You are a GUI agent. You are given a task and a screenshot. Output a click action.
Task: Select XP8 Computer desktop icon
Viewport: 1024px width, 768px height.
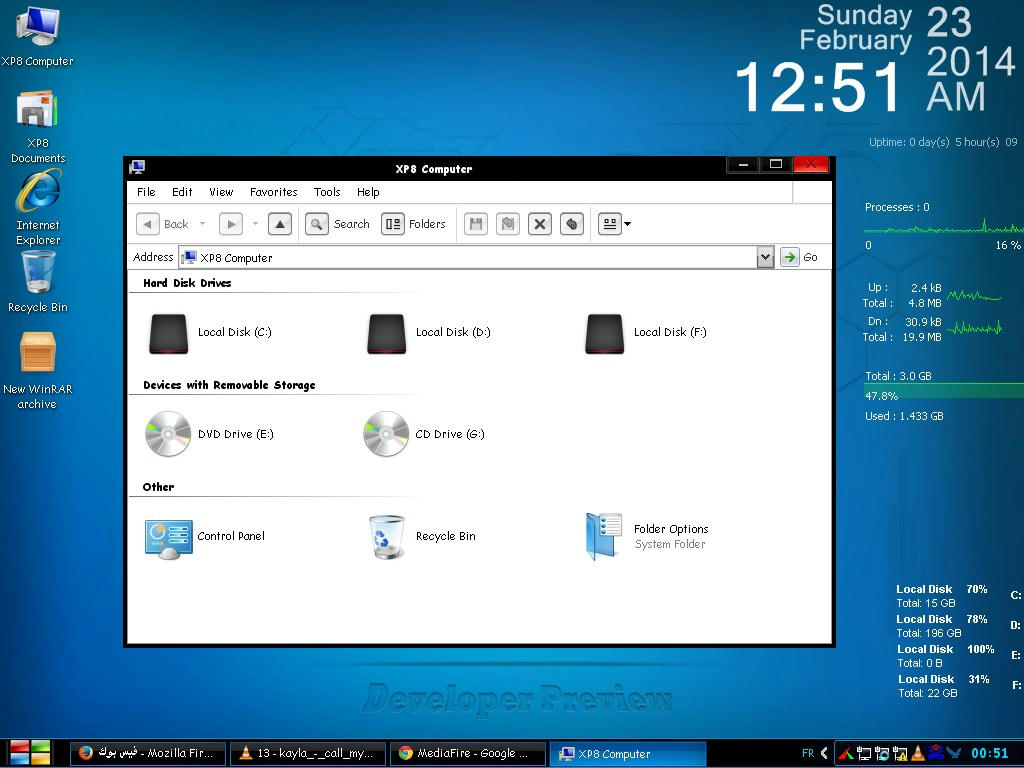tap(37, 36)
